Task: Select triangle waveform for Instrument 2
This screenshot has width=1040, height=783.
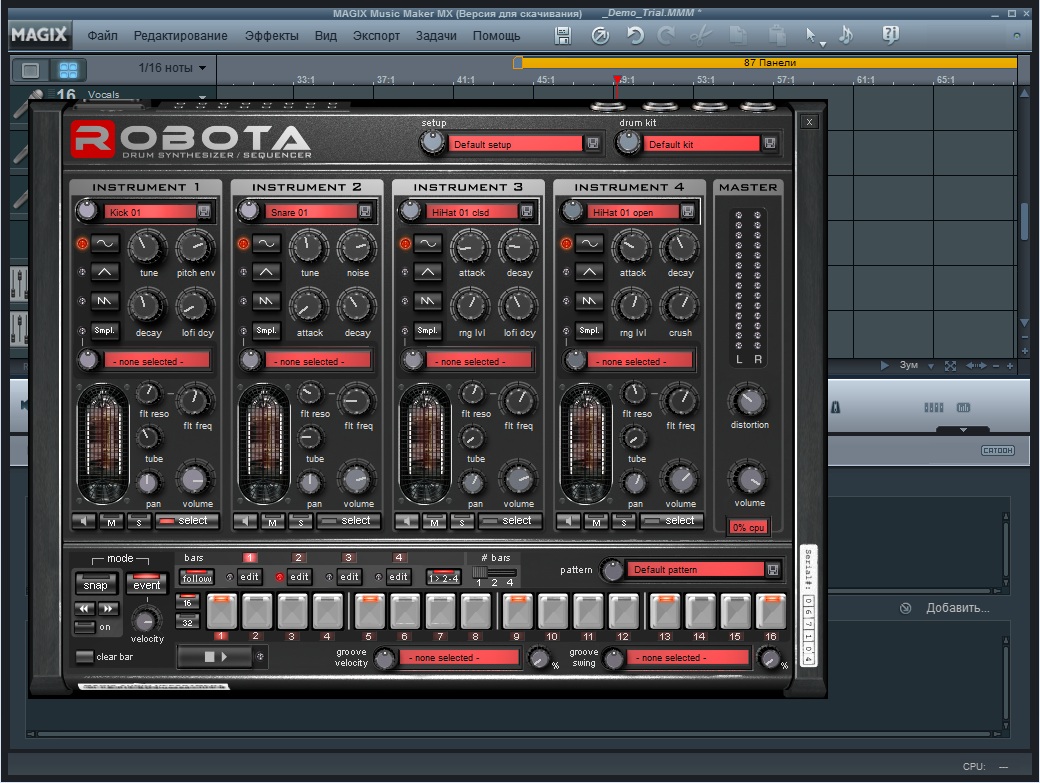Action: 266,272
